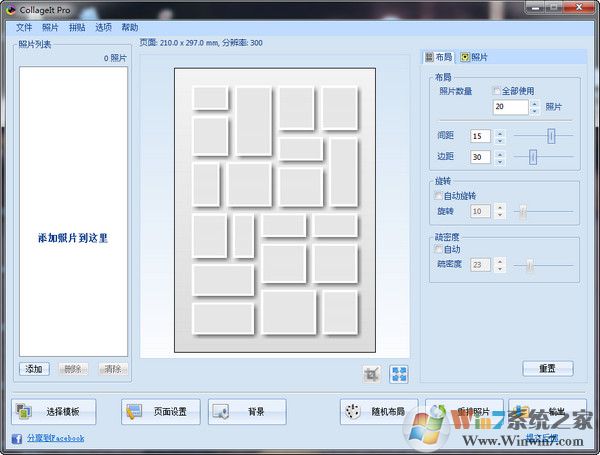Open the 拼贴 menu

[77, 28]
